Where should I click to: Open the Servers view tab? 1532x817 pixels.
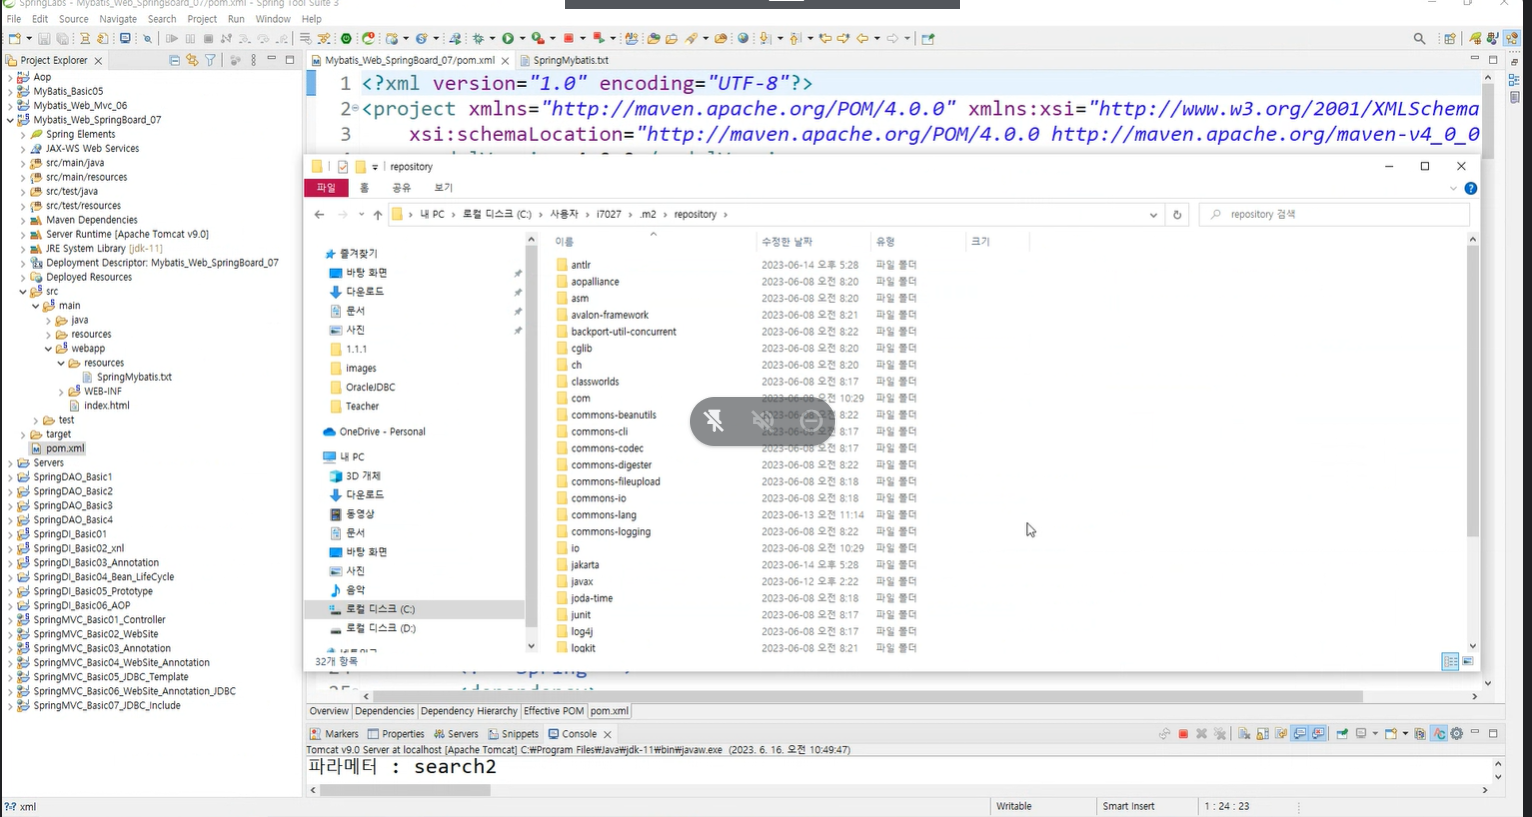tap(455, 734)
